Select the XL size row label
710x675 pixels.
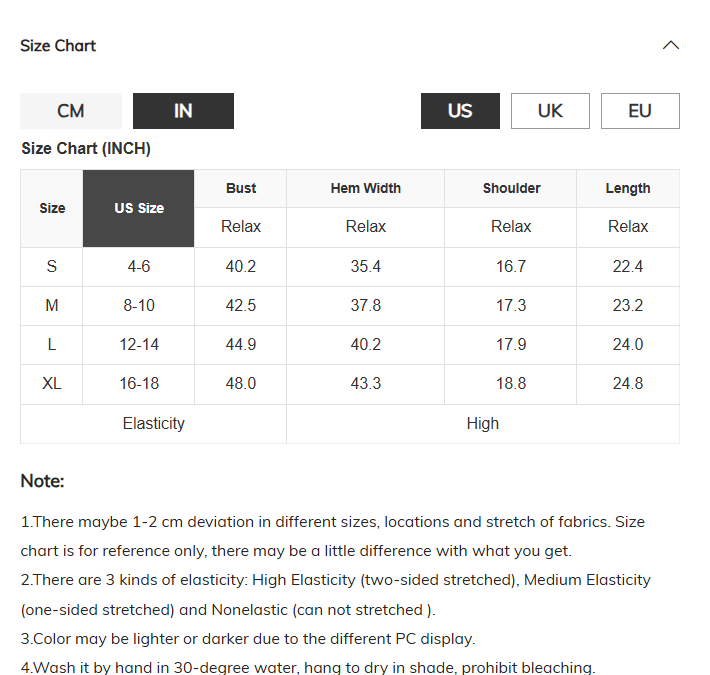(52, 384)
